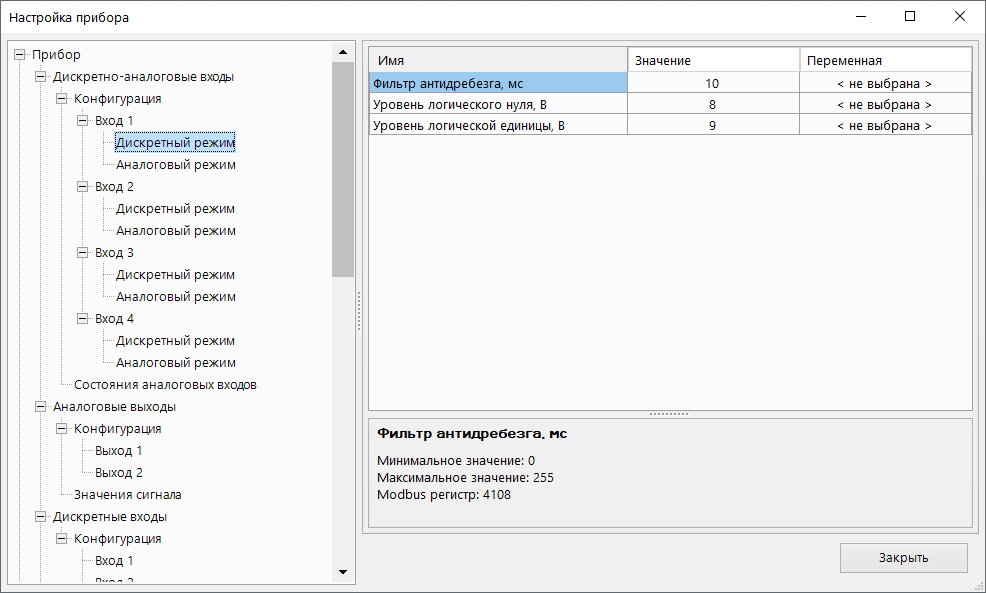Choose variable for Уровень логической единицы
986x593 pixels.
tap(884, 126)
